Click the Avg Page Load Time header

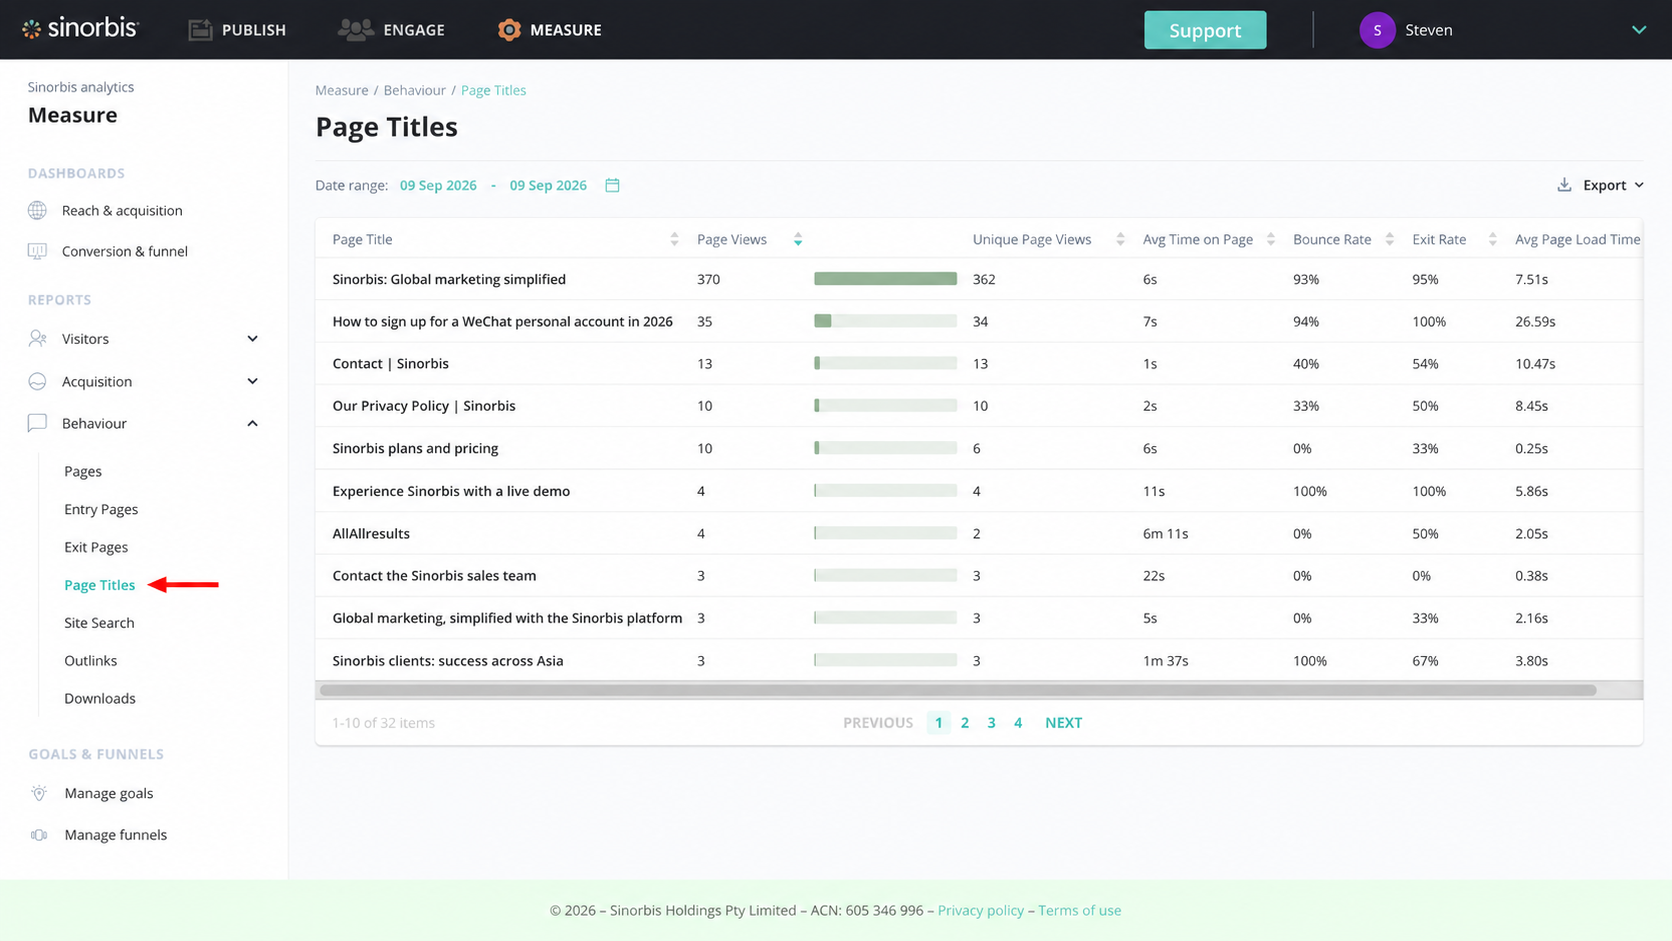pyautogui.click(x=1577, y=239)
